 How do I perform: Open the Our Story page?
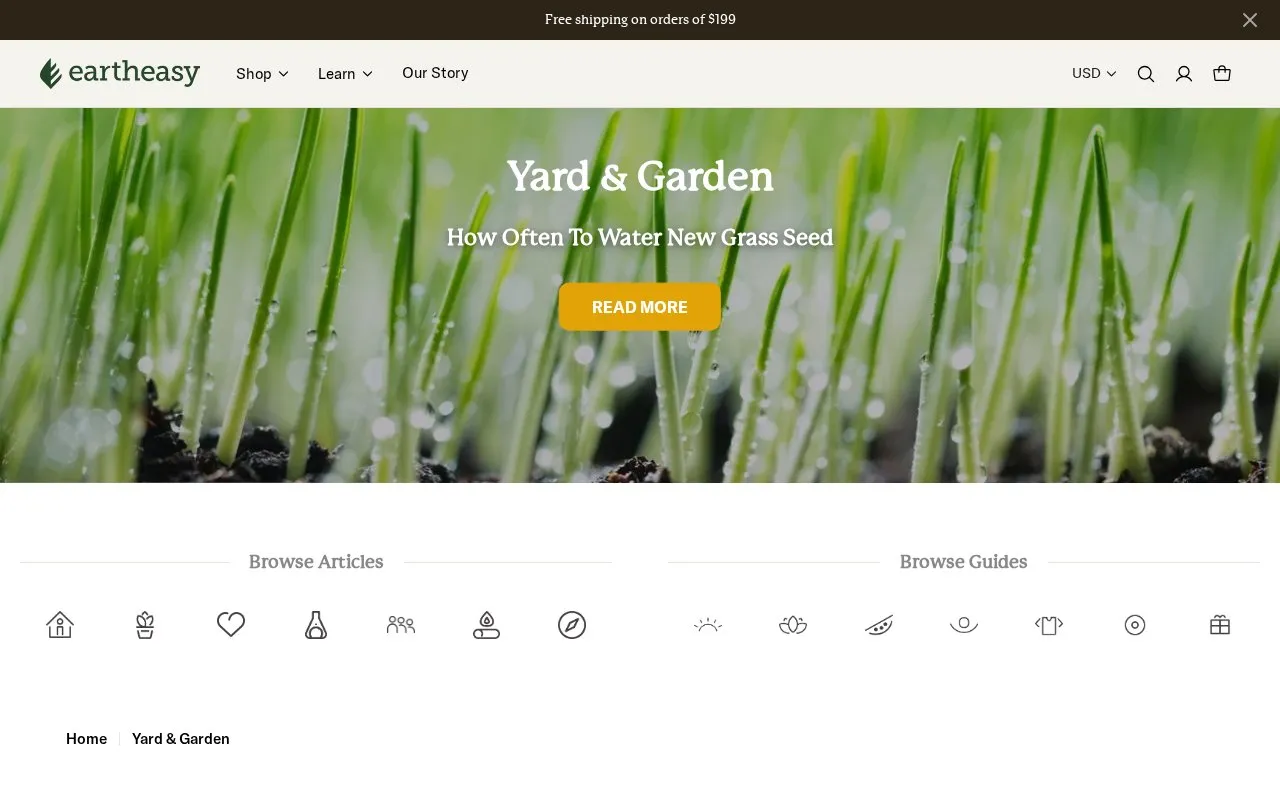click(x=435, y=73)
